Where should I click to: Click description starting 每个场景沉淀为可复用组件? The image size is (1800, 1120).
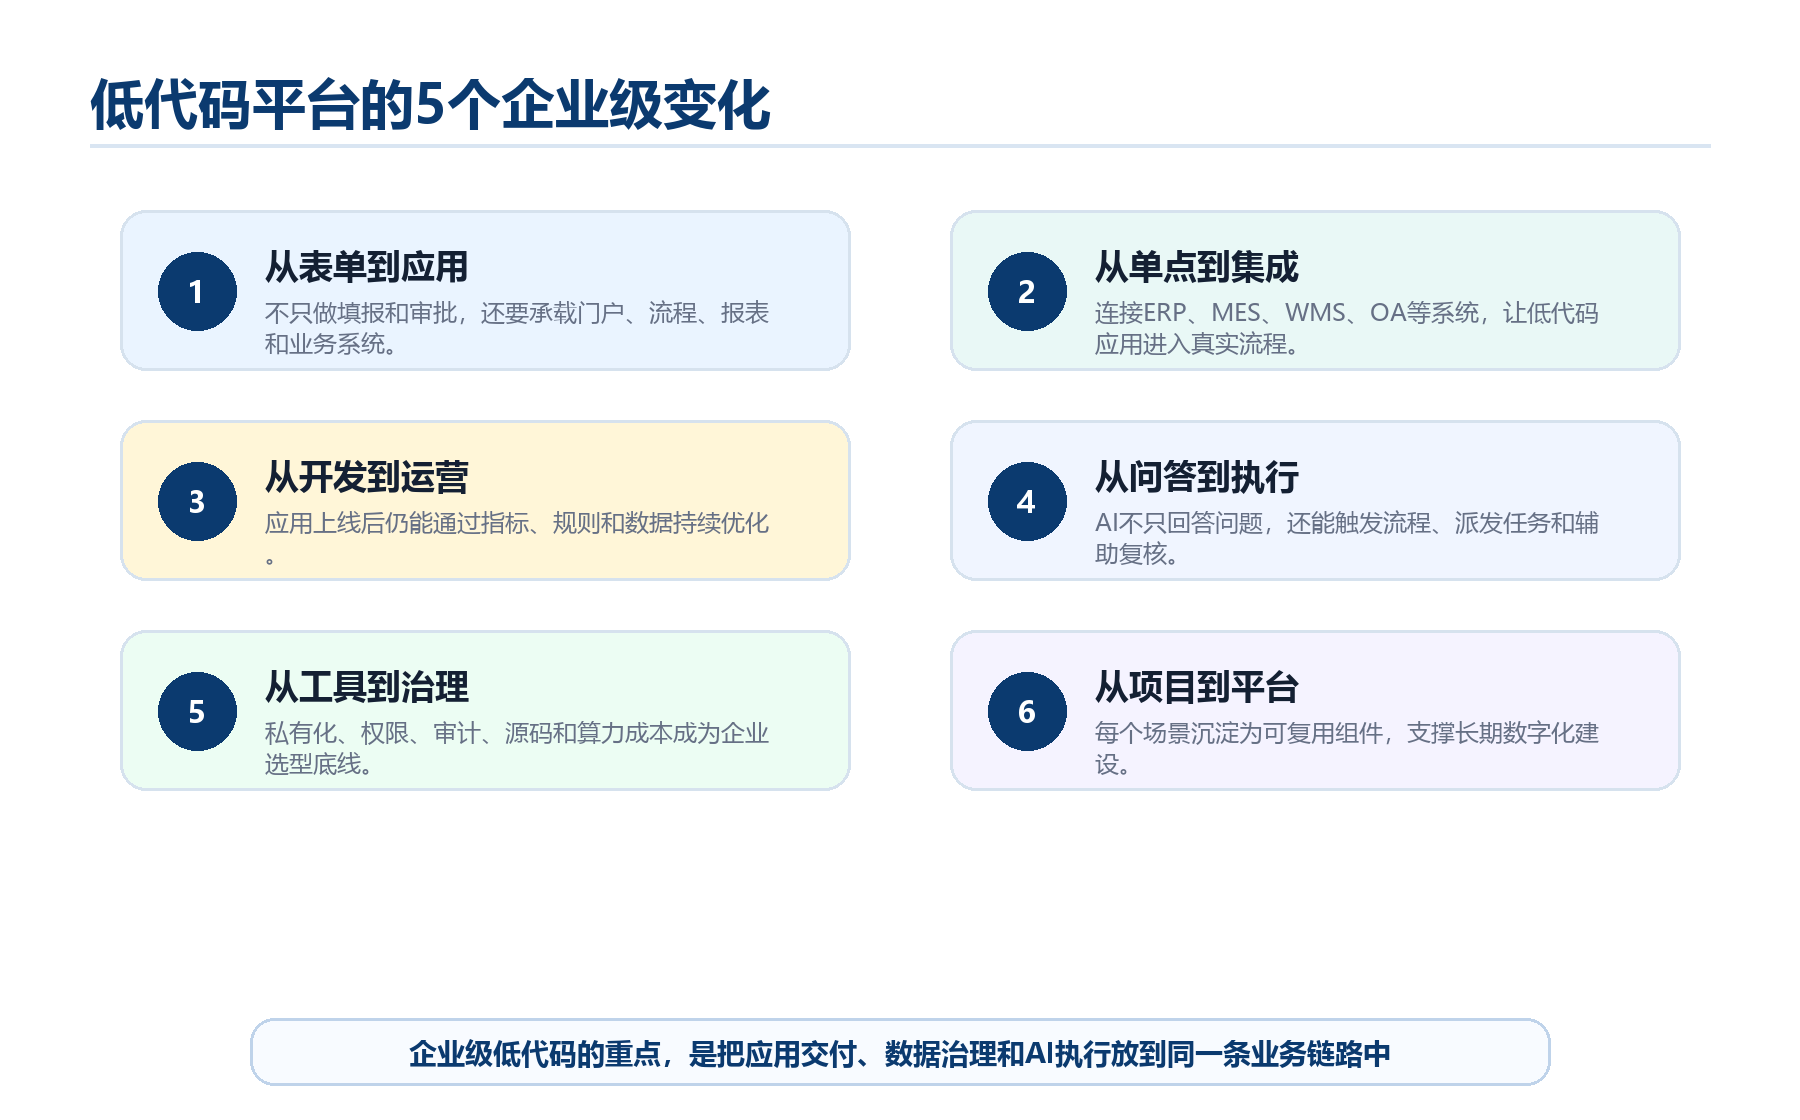(x=1347, y=748)
